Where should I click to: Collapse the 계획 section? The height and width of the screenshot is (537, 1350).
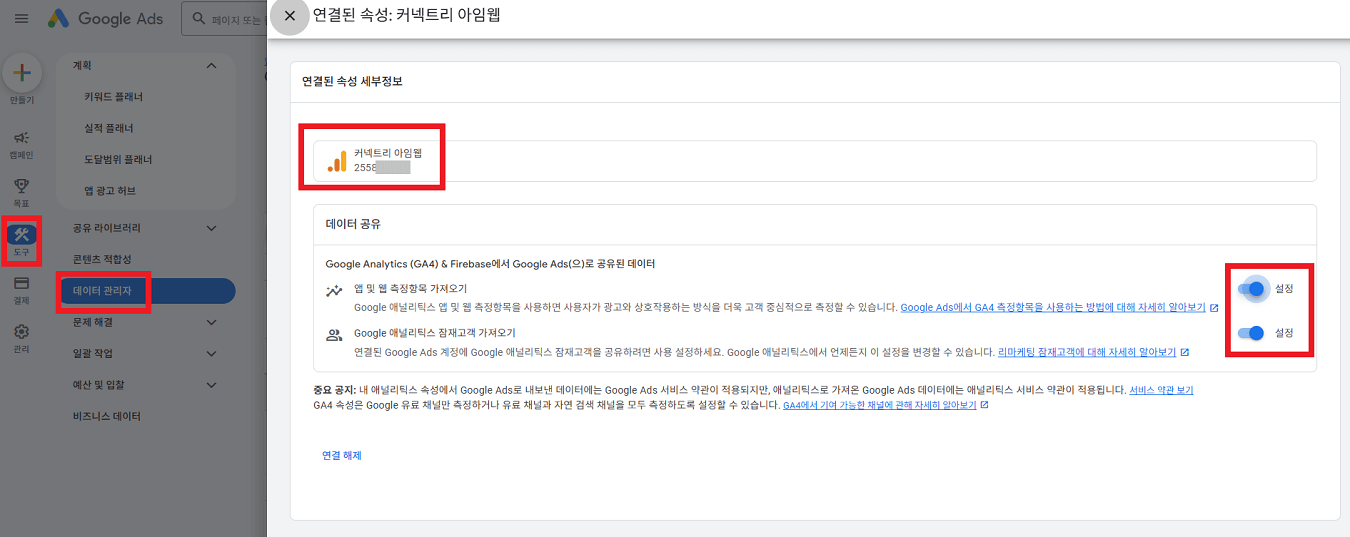(x=211, y=66)
